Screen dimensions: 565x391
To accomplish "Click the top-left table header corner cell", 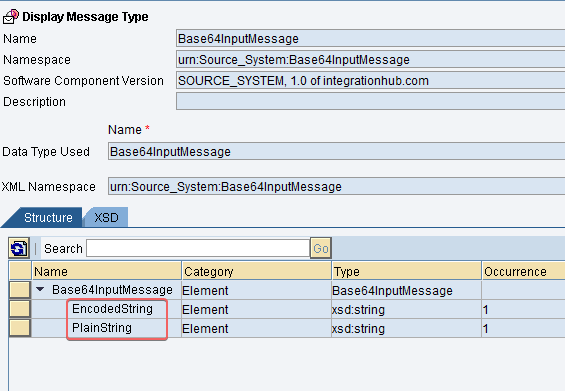I will 20,271.
